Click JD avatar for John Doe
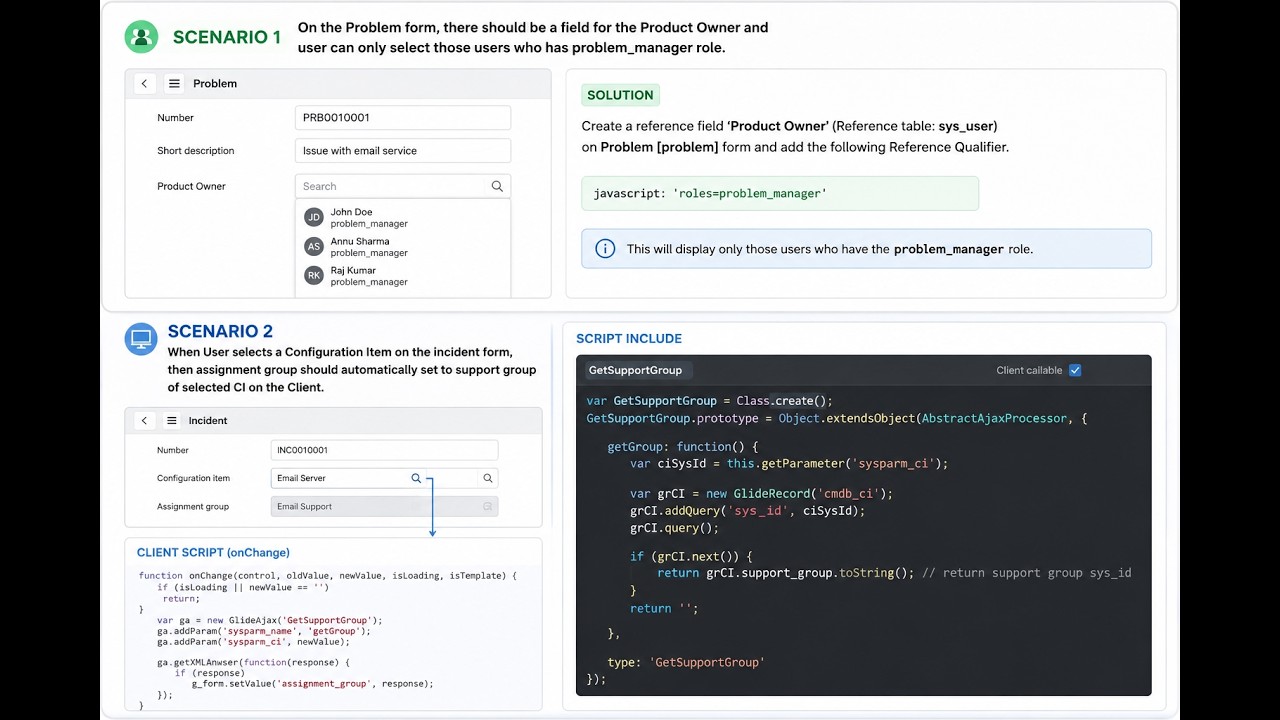The image size is (1280, 720). click(x=314, y=217)
